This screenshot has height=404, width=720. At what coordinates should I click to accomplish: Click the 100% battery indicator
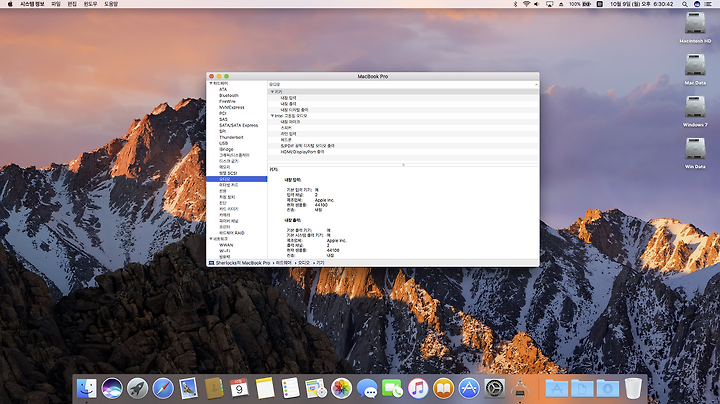tap(580, 4)
